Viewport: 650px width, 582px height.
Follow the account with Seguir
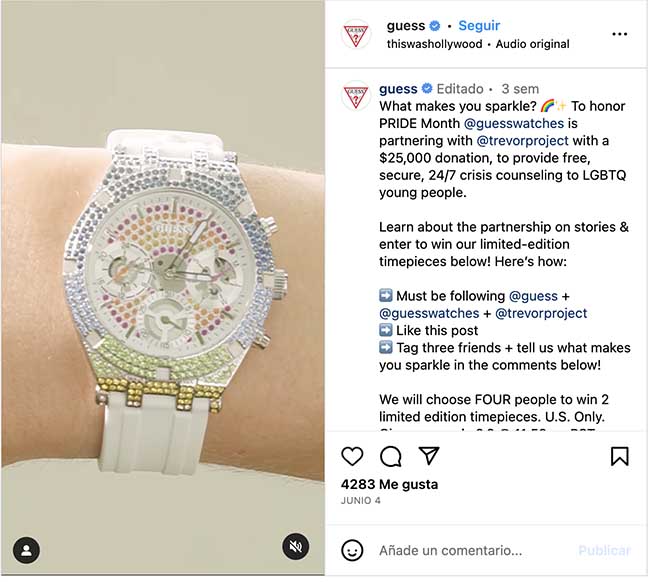click(x=479, y=26)
